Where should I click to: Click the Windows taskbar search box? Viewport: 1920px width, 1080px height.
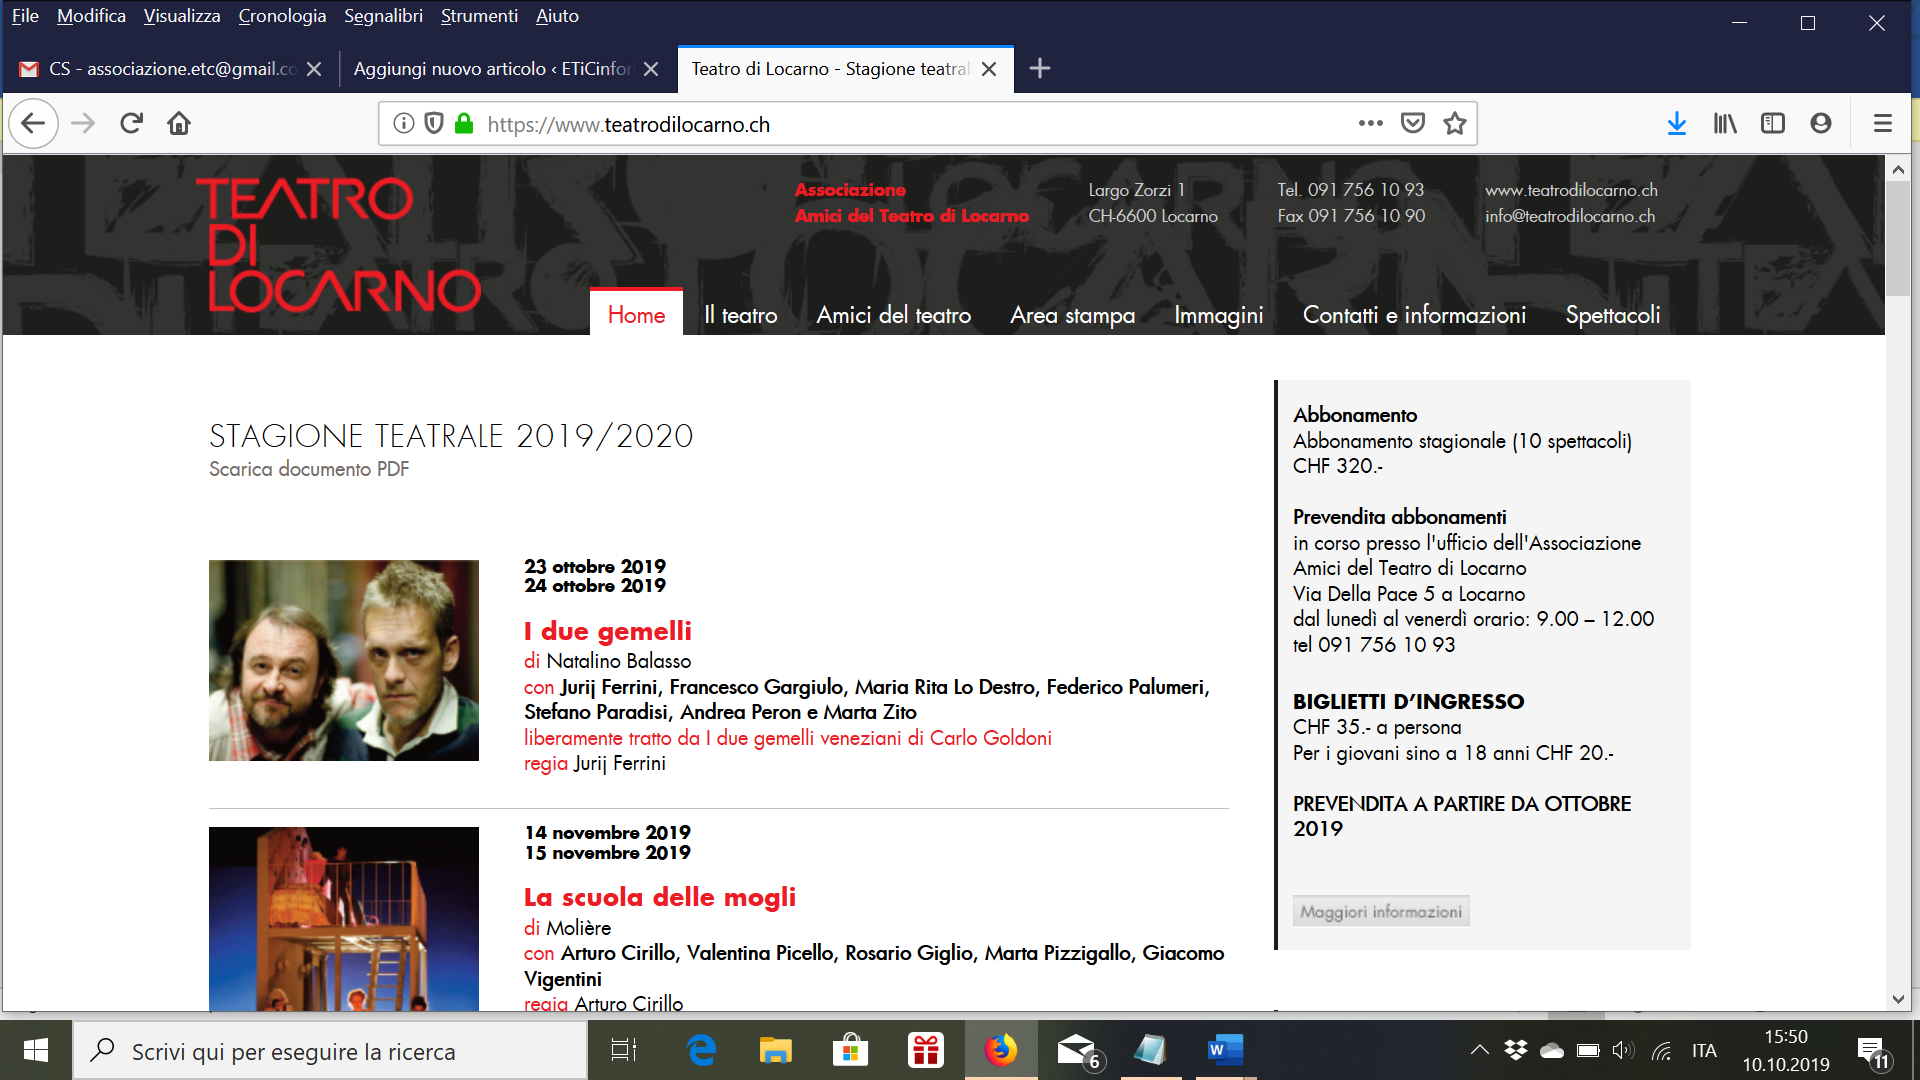(x=330, y=1050)
